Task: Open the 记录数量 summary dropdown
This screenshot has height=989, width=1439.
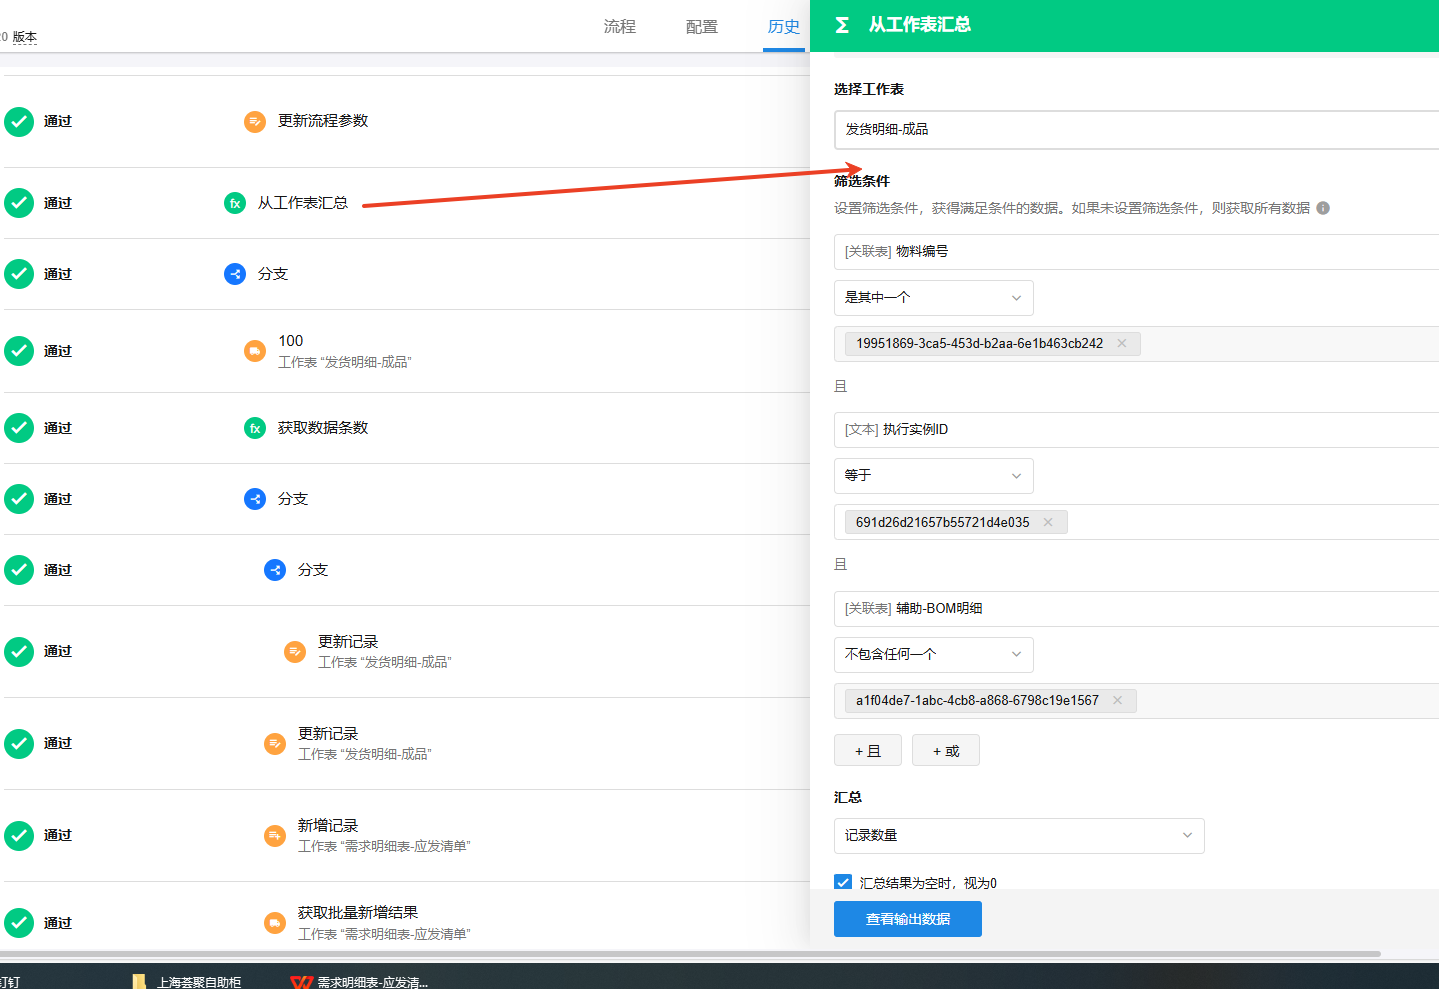Action: pyautogui.click(x=1018, y=836)
